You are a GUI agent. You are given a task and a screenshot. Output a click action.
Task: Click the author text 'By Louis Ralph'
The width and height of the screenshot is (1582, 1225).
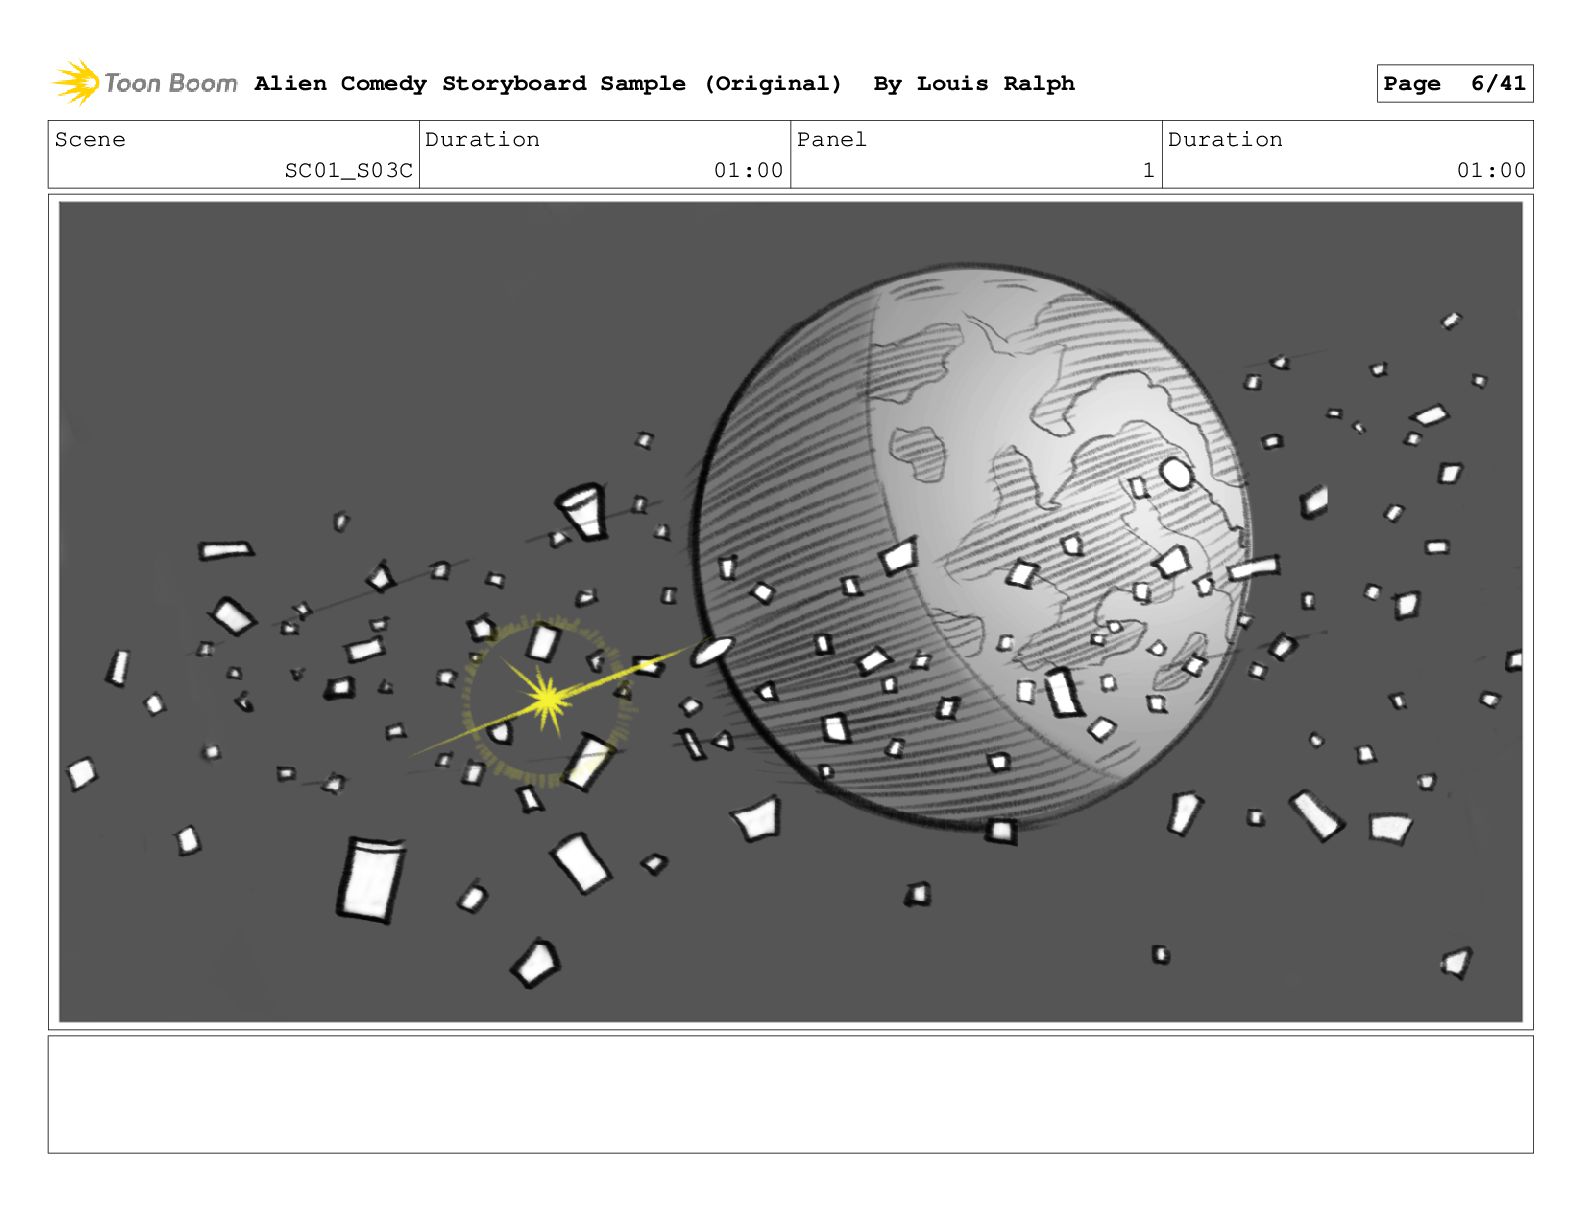tap(974, 83)
